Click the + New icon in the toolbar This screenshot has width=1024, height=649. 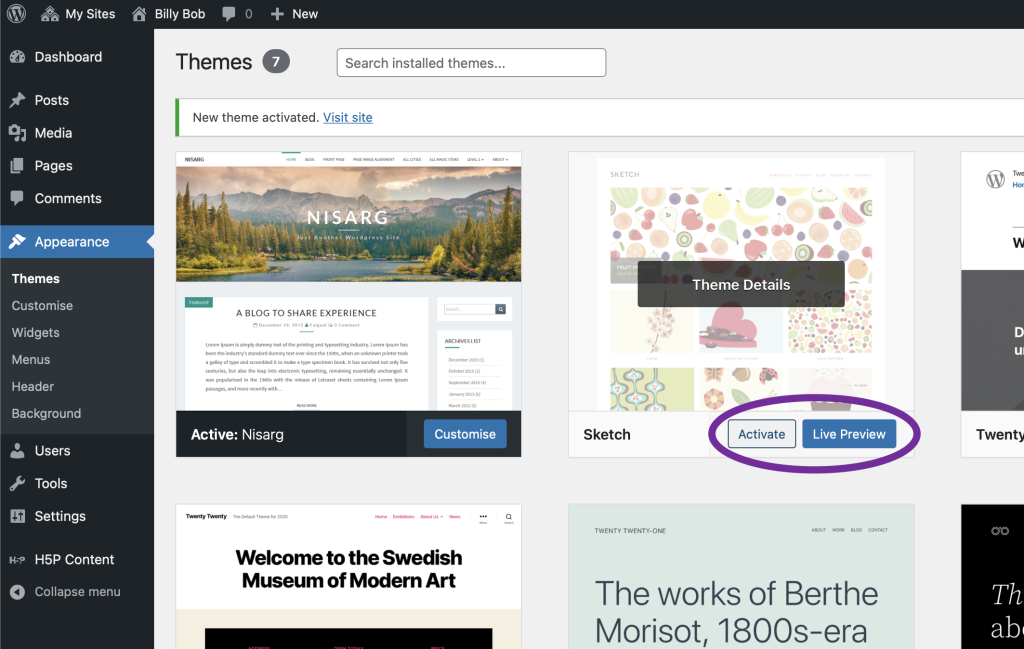click(x=275, y=14)
